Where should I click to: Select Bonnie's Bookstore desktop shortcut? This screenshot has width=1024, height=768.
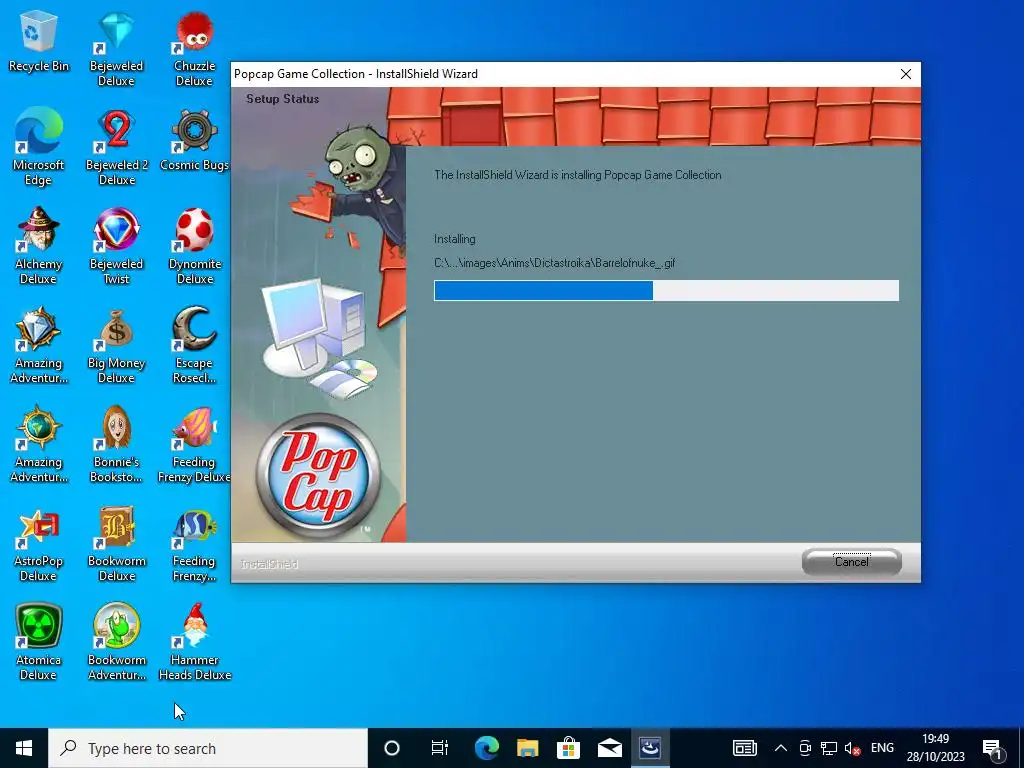pos(116,445)
